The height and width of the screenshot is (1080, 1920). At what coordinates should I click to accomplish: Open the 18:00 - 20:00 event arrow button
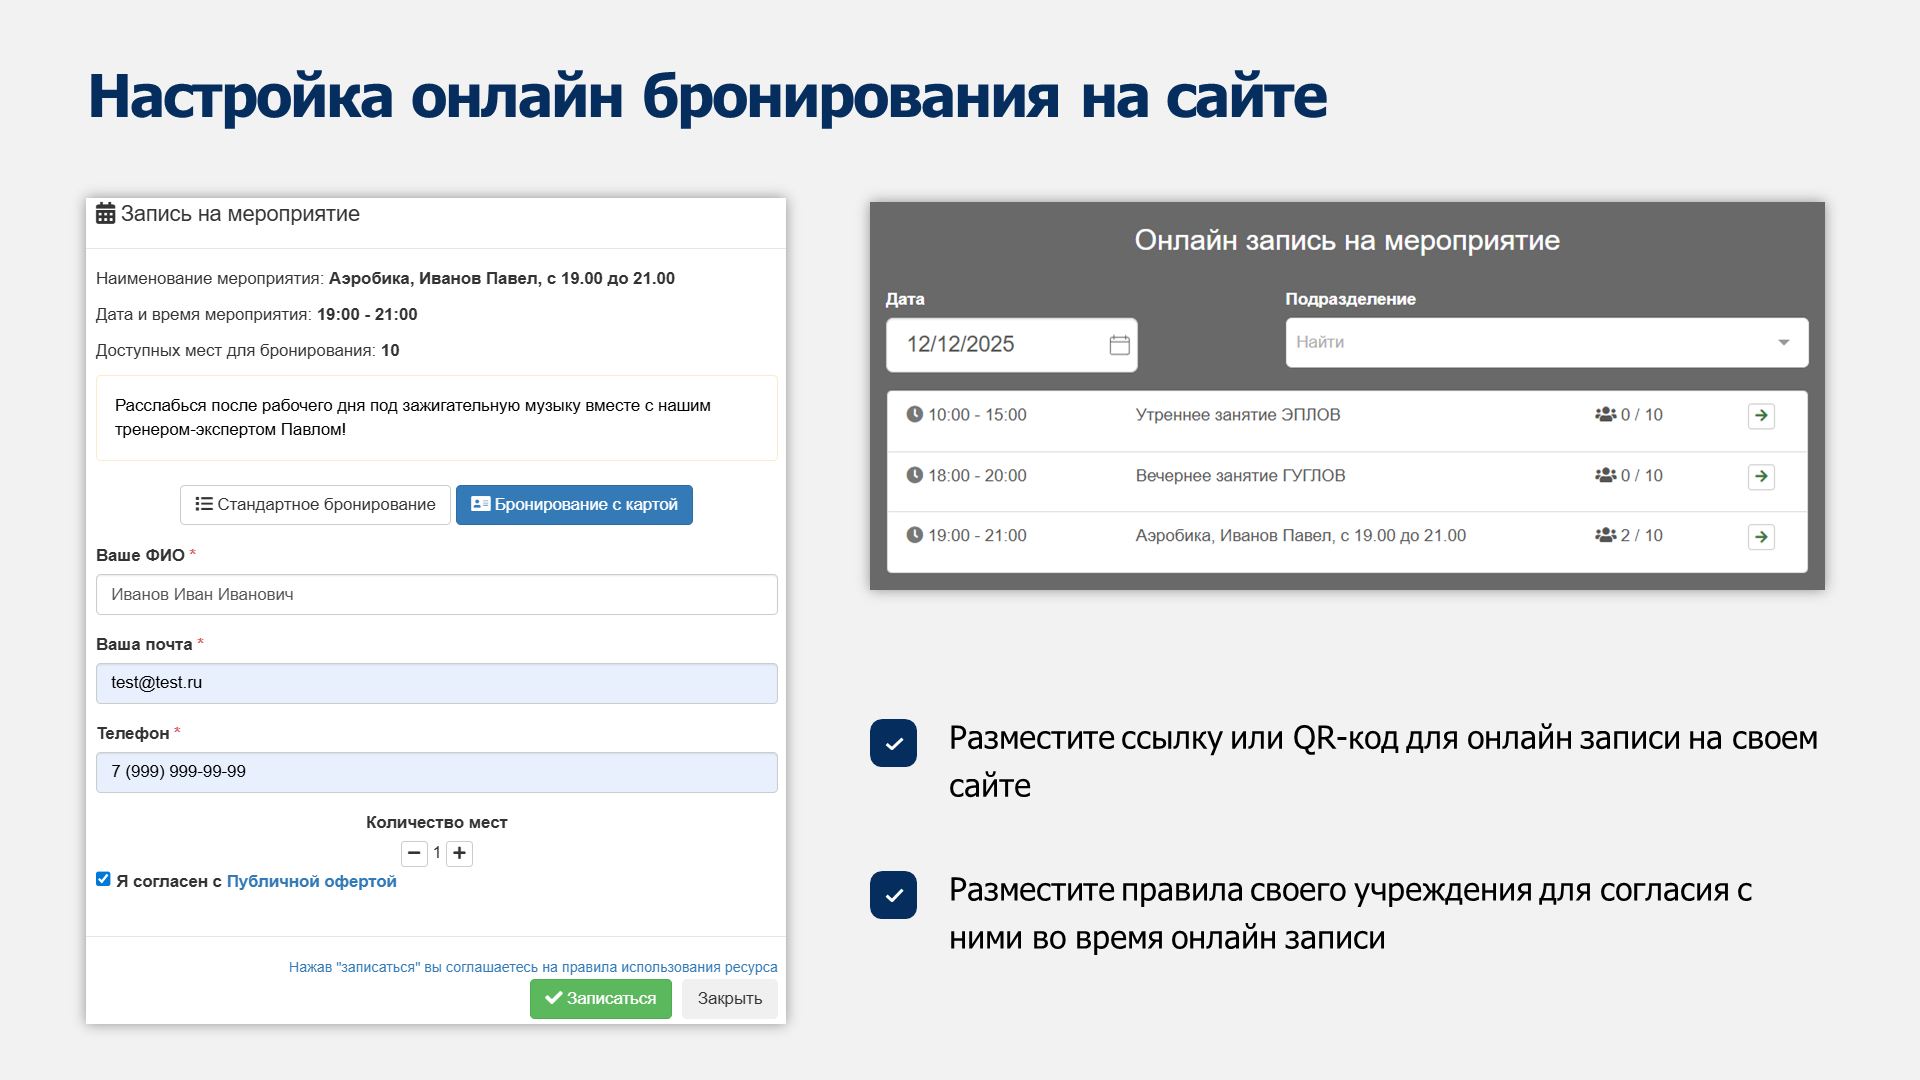[1761, 477]
